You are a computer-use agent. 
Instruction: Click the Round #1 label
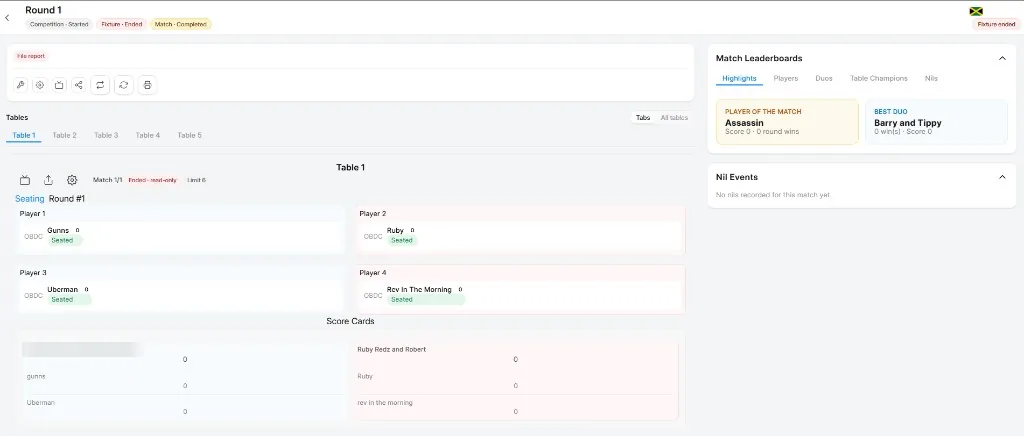click(67, 198)
